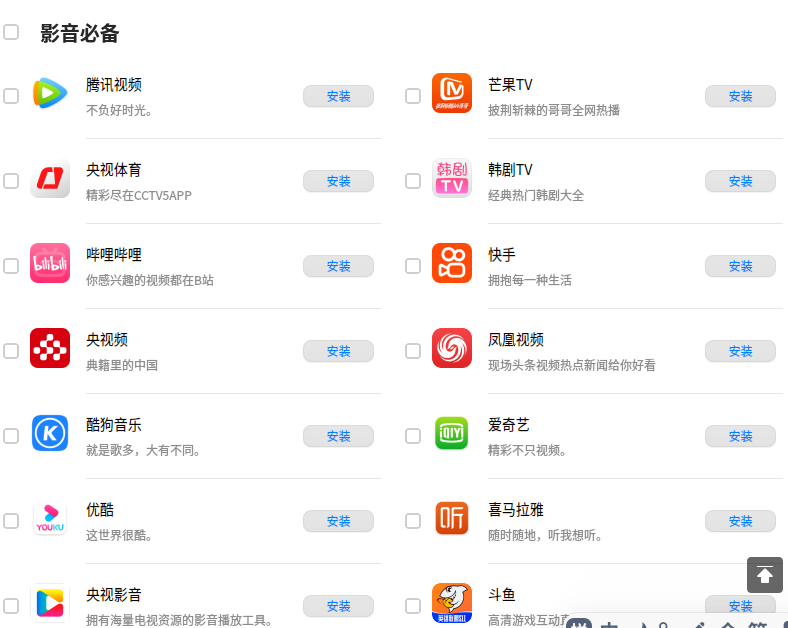Click description 你感兴趣的视频都在B站
The height and width of the screenshot is (628, 788).
(x=150, y=280)
